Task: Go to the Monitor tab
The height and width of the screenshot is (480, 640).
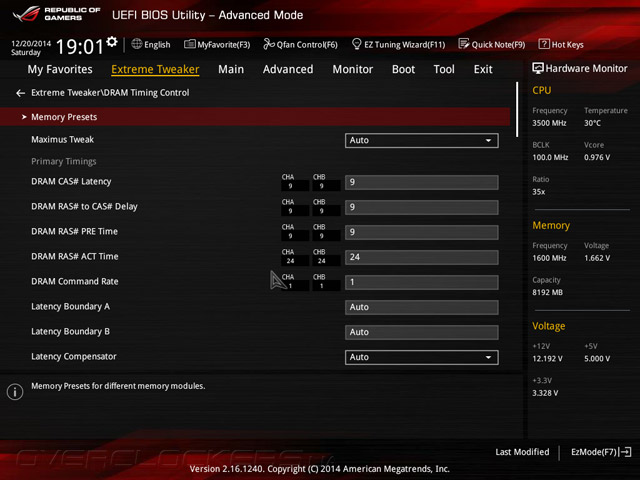Action: point(353,69)
